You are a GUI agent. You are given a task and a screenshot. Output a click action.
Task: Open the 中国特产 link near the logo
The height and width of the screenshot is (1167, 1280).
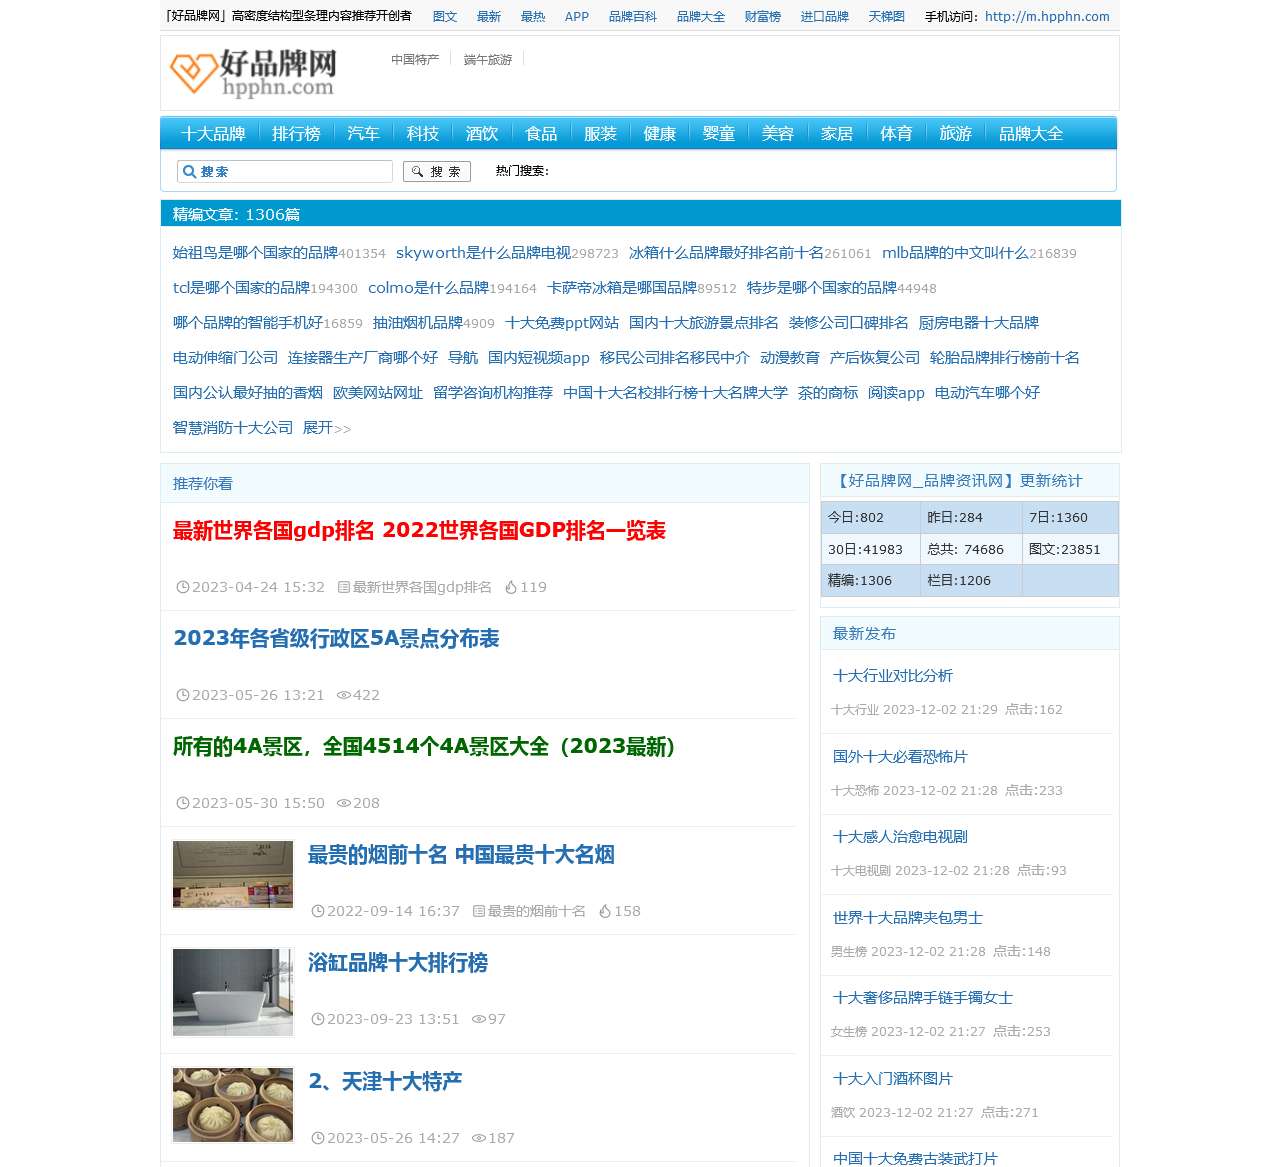point(414,59)
